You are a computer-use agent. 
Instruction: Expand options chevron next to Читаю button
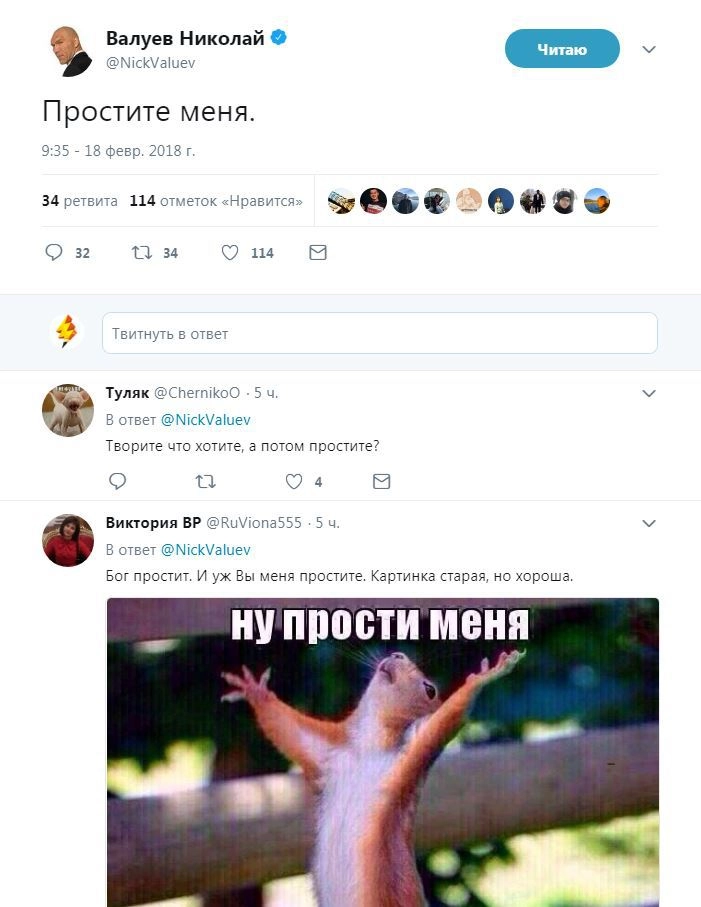[x=649, y=49]
